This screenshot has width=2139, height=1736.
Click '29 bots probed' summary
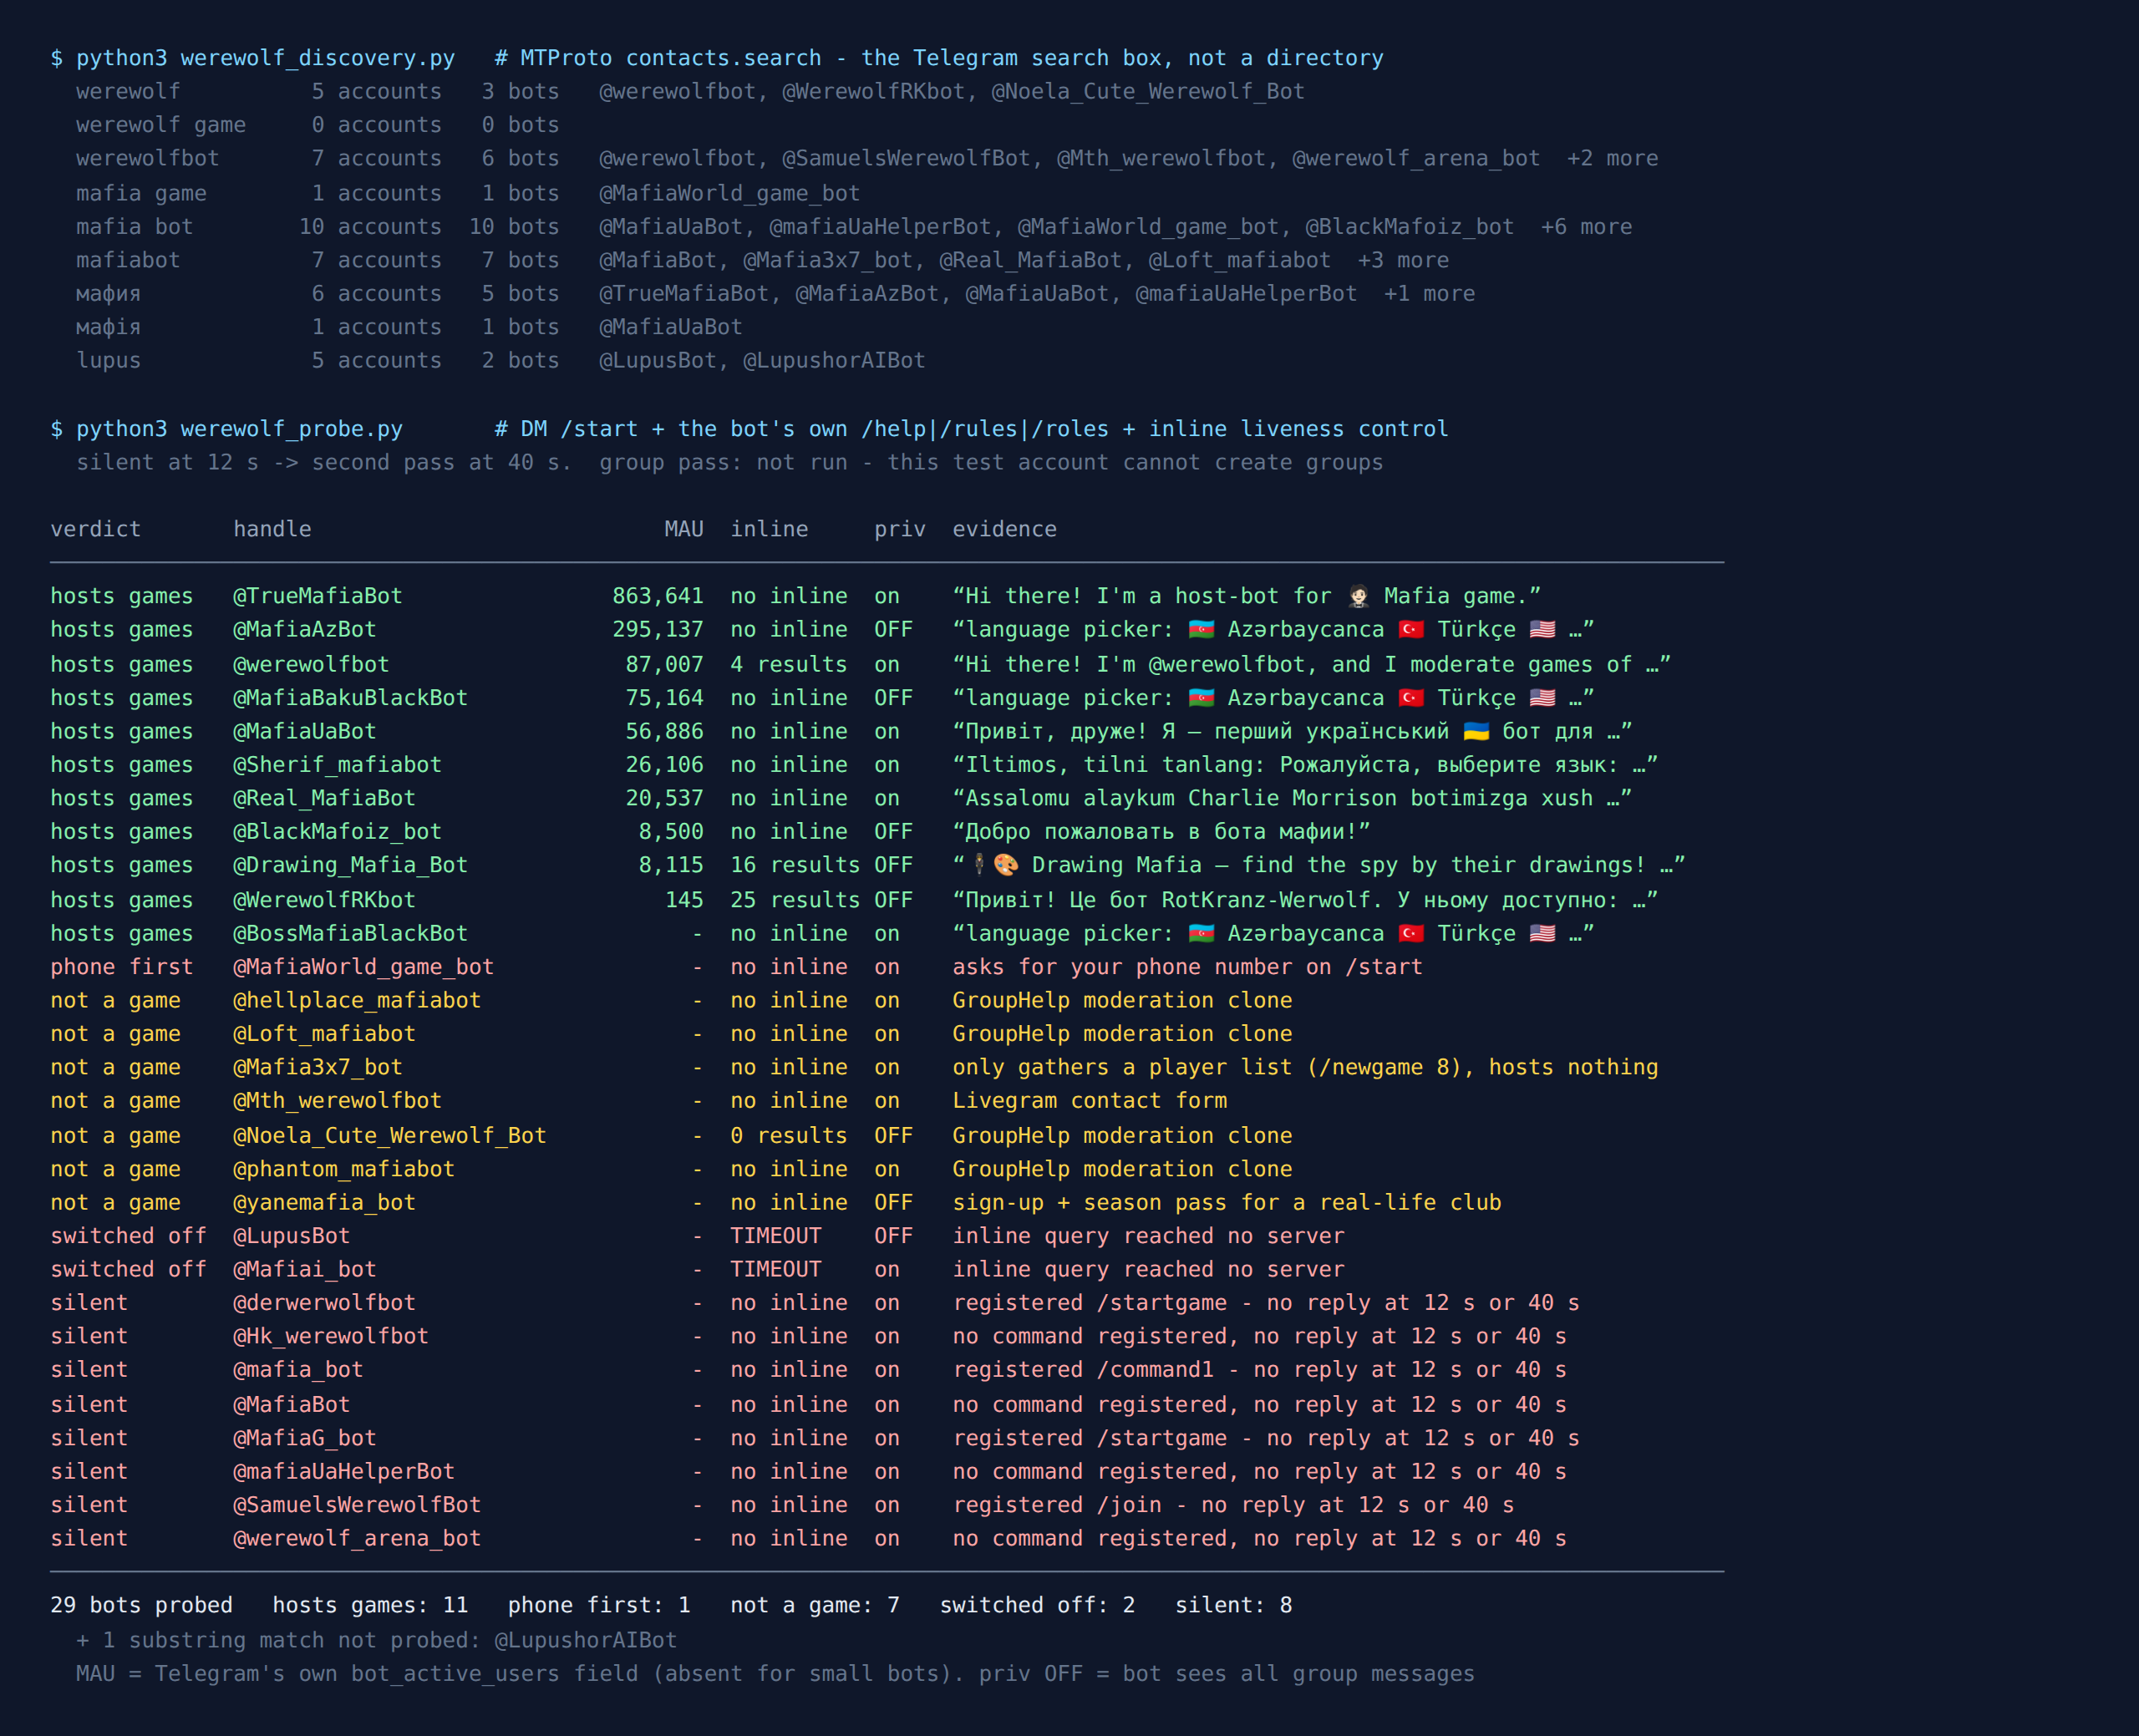tap(141, 1606)
